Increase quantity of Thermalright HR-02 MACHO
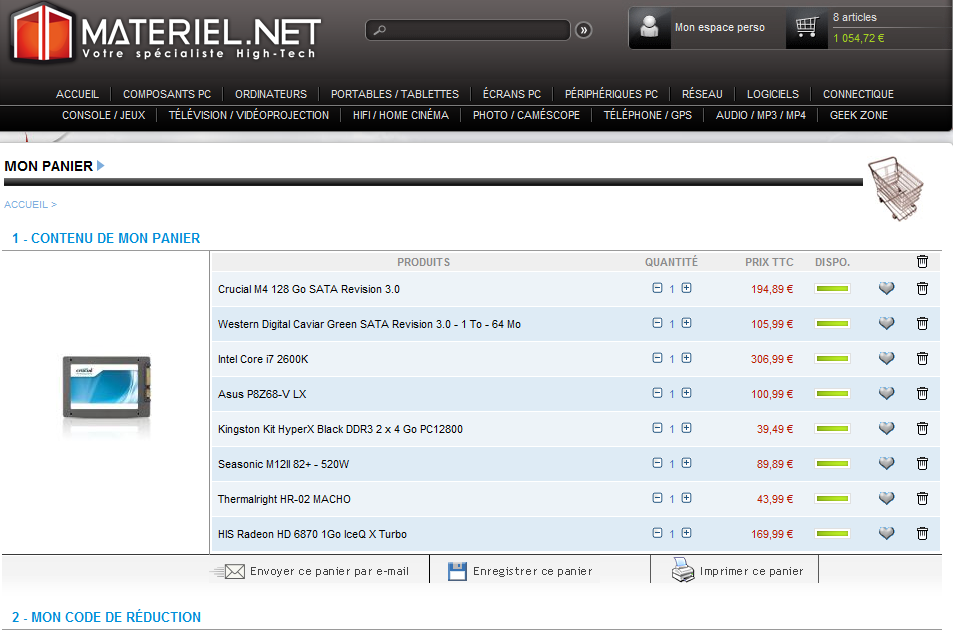This screenshot has width=953, height=632. coord(686,498)
